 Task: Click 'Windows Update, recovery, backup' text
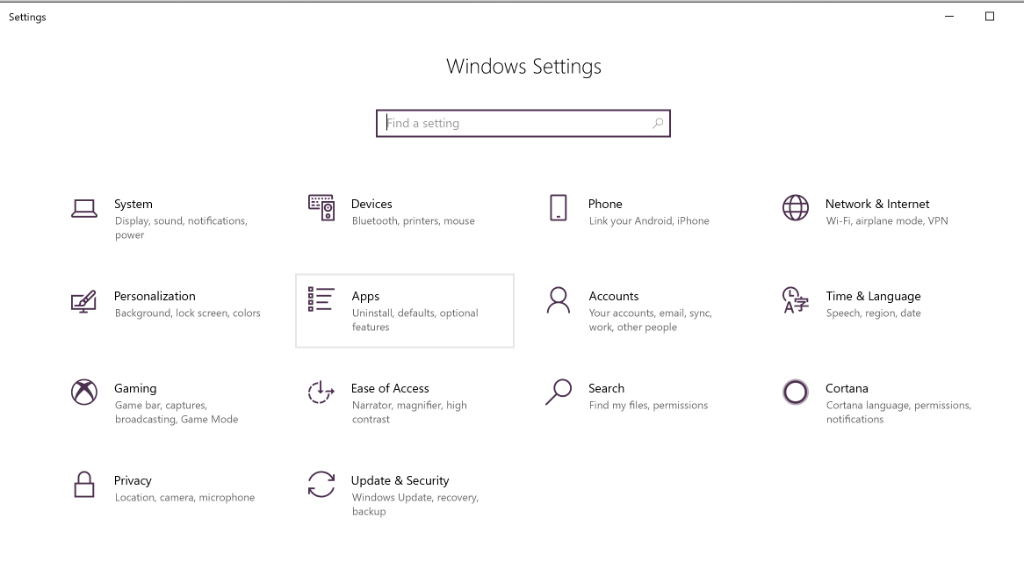(415, 504)
